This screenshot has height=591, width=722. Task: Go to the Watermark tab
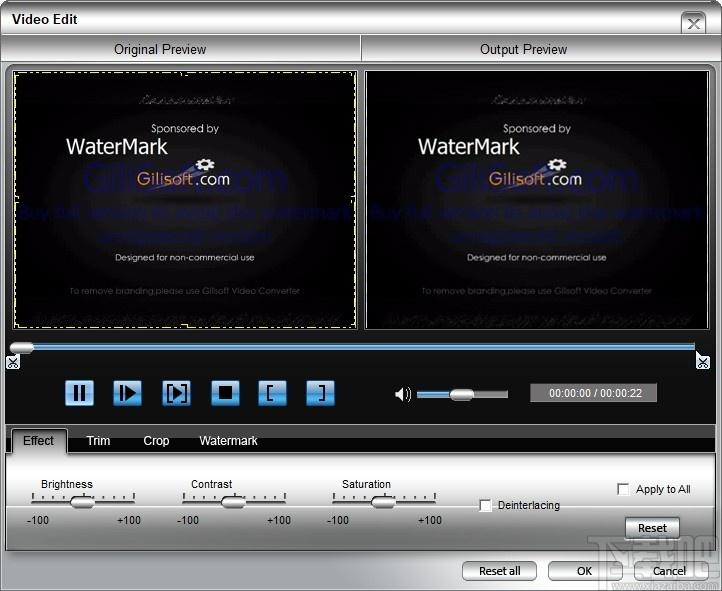(x=228, y=441)
